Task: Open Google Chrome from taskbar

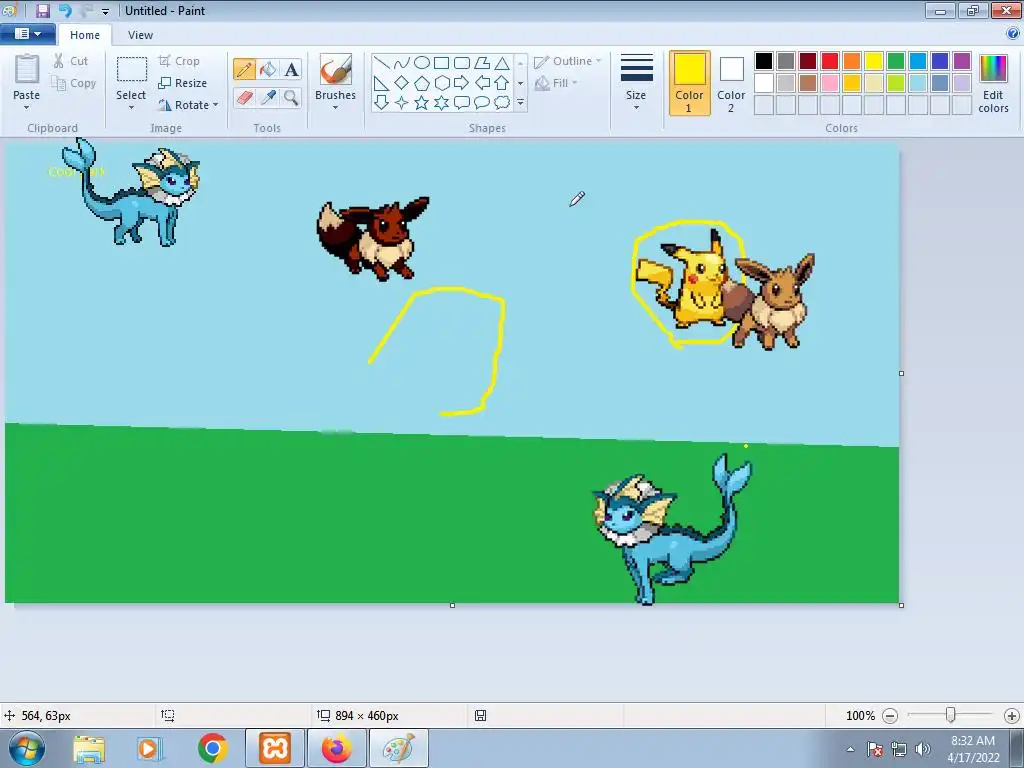Action: tap(212, 748)
